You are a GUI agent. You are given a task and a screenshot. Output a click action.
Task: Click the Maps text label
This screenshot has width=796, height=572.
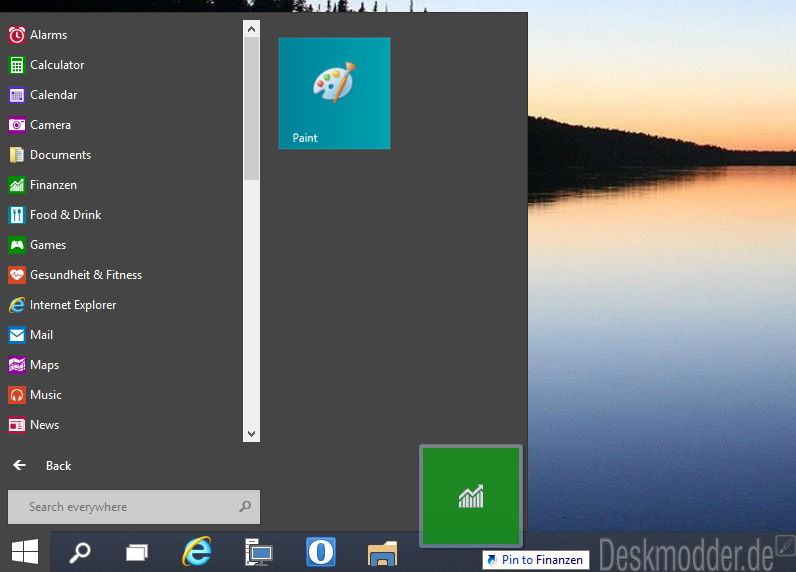[44, 365]
